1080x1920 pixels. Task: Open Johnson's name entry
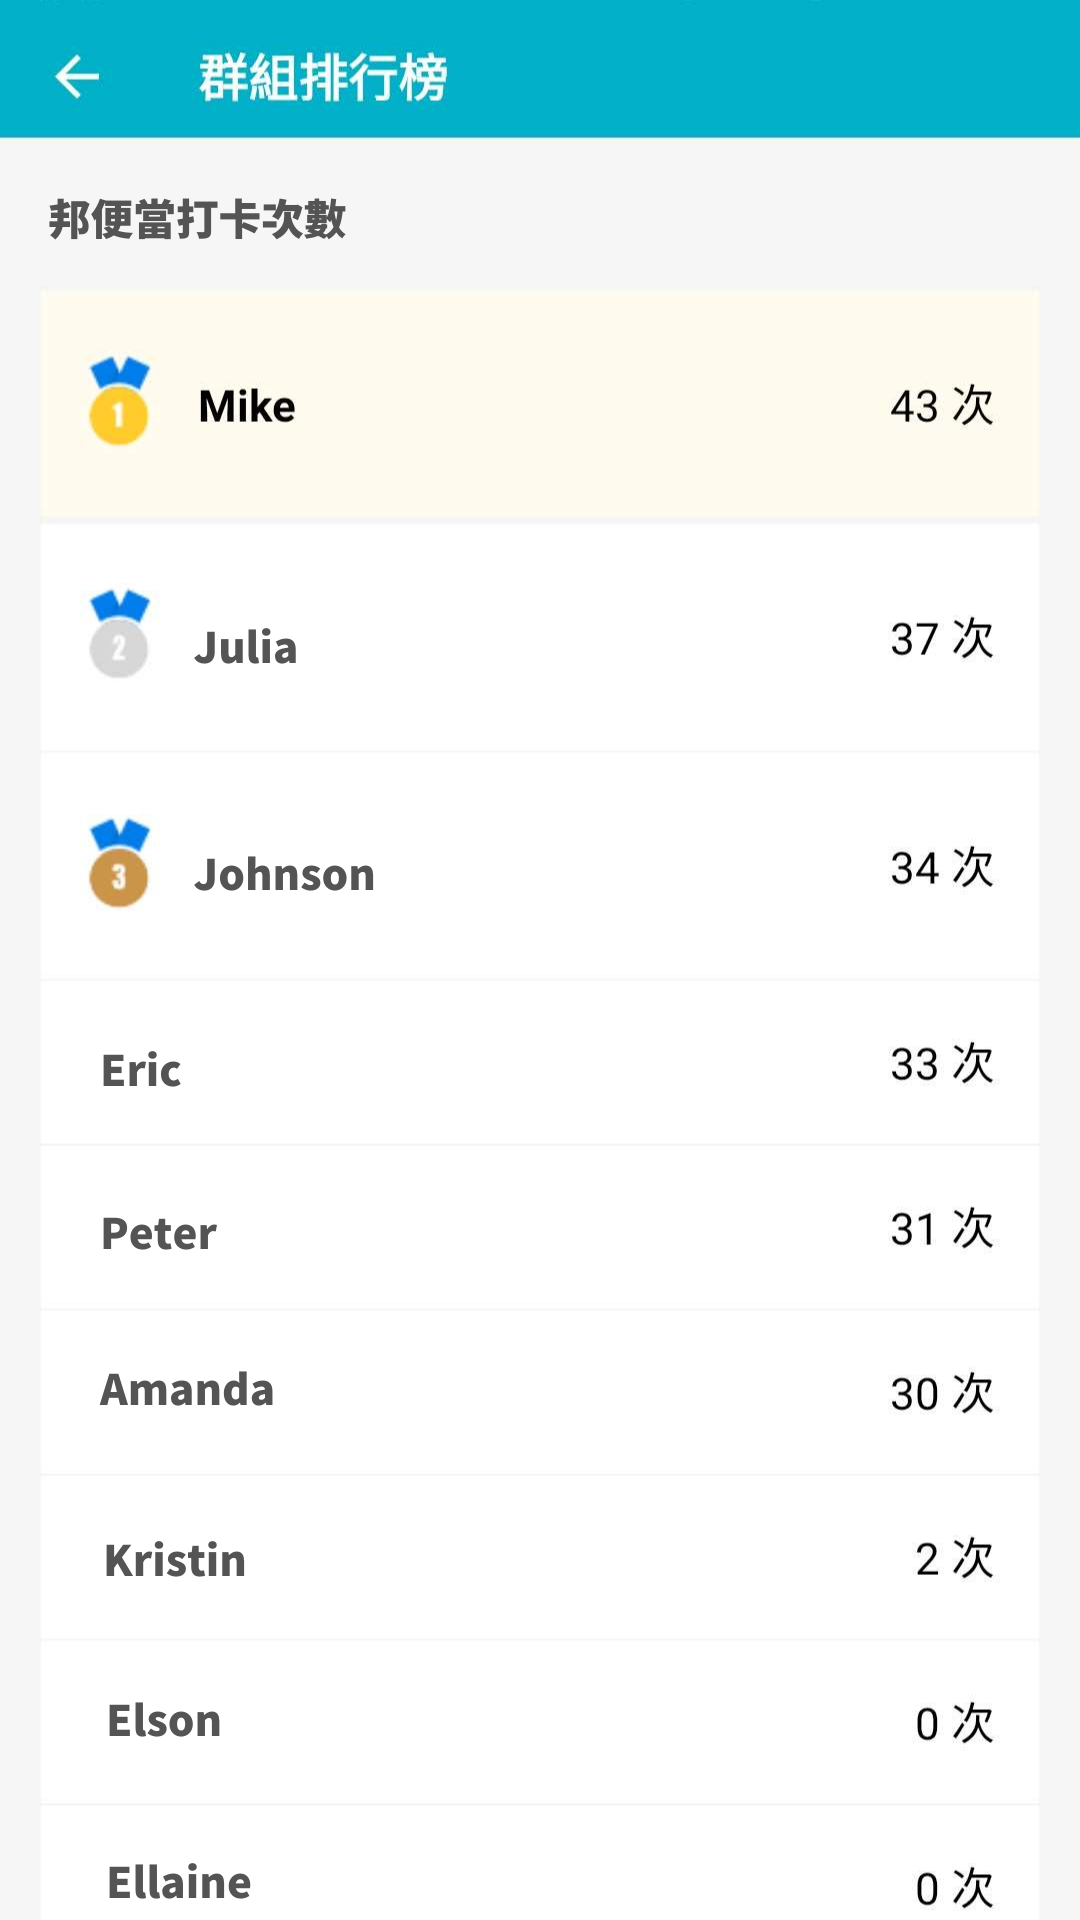(x=285, y=875)
